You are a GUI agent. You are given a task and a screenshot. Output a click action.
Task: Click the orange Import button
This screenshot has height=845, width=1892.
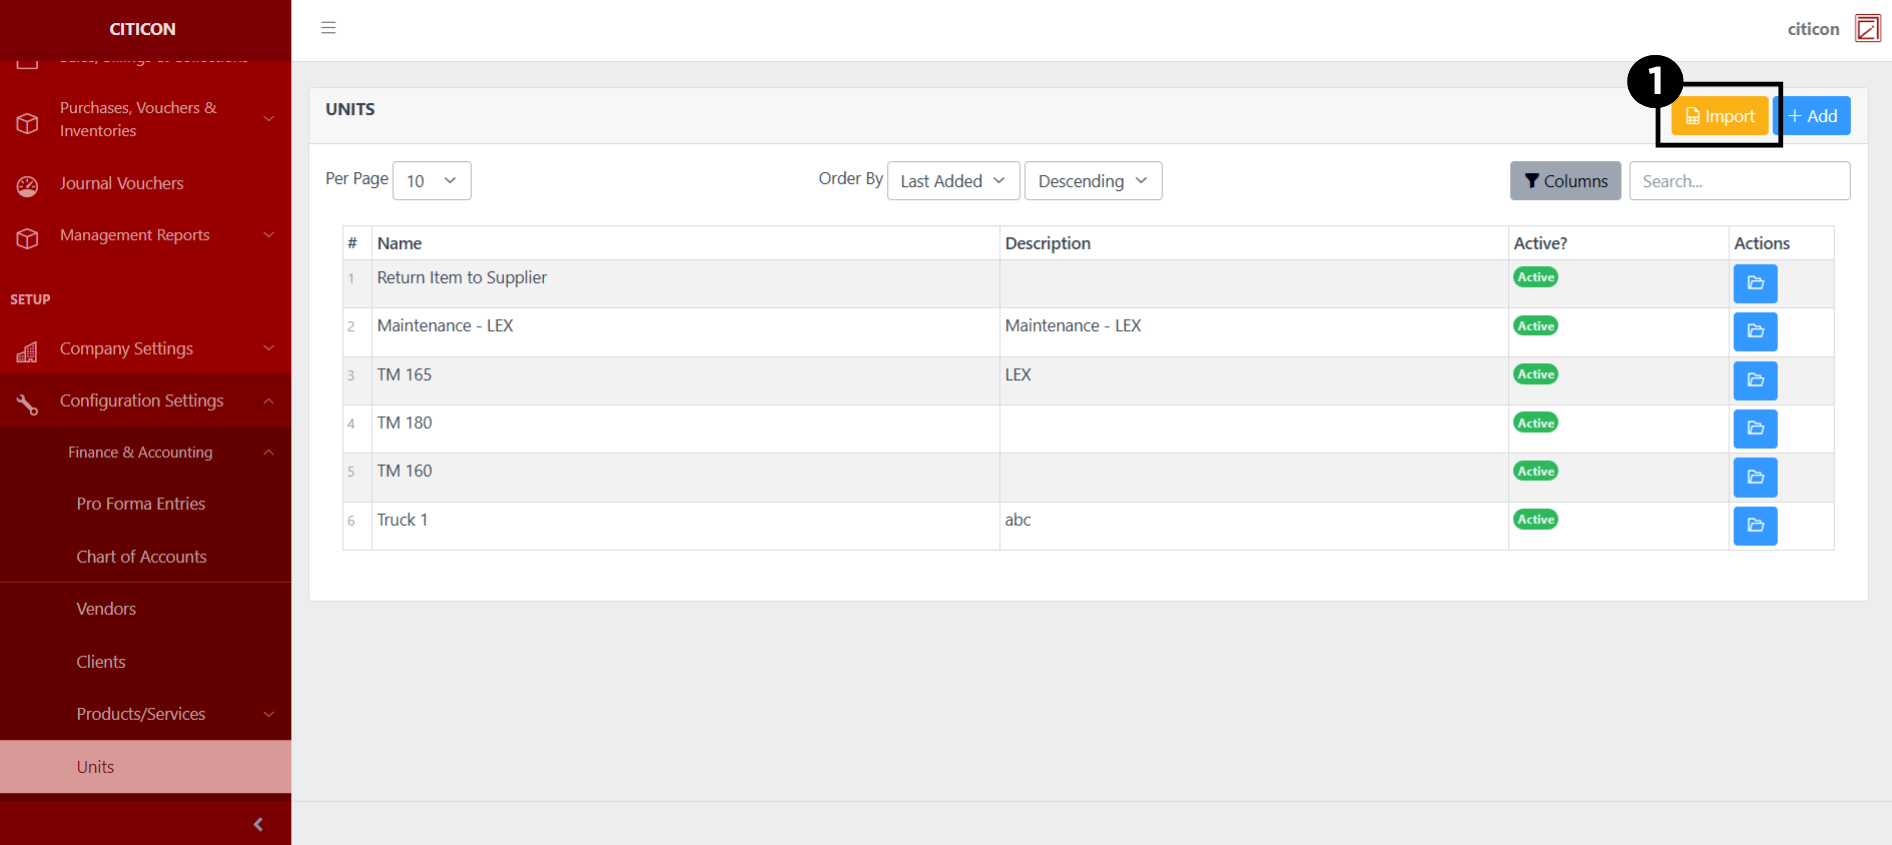tap(1719, 116)
